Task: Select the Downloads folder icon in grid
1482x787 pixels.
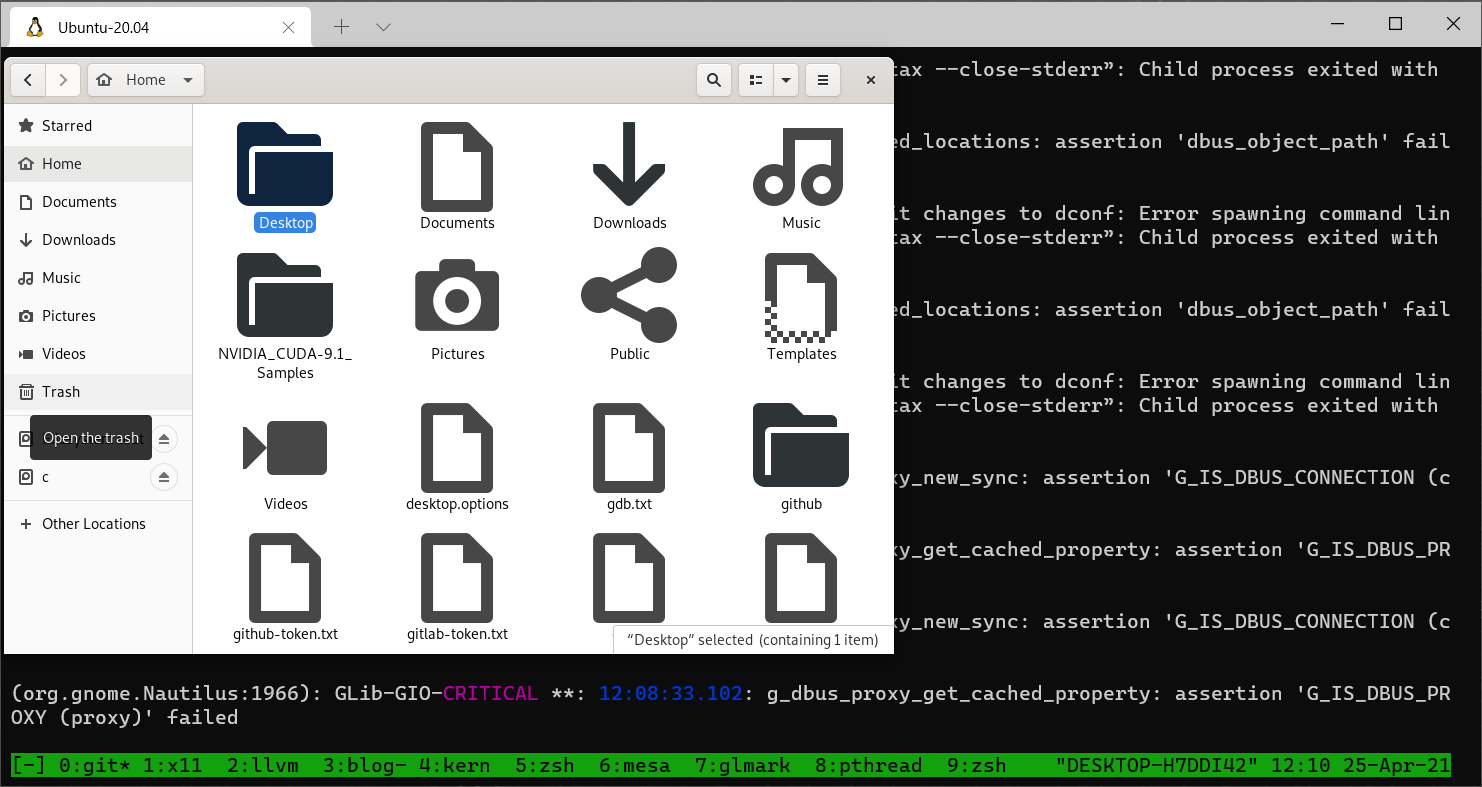Action: point(629,164)
